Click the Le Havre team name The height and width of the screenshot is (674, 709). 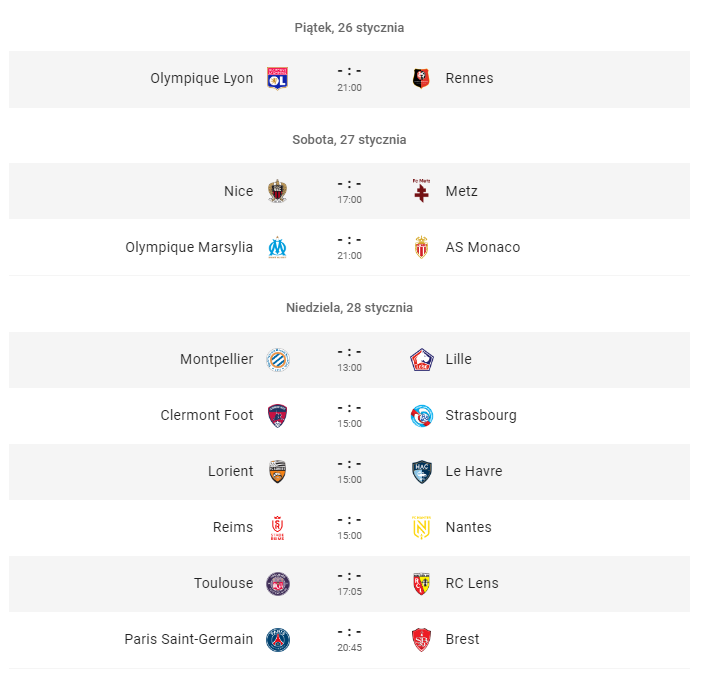[473, 471]
